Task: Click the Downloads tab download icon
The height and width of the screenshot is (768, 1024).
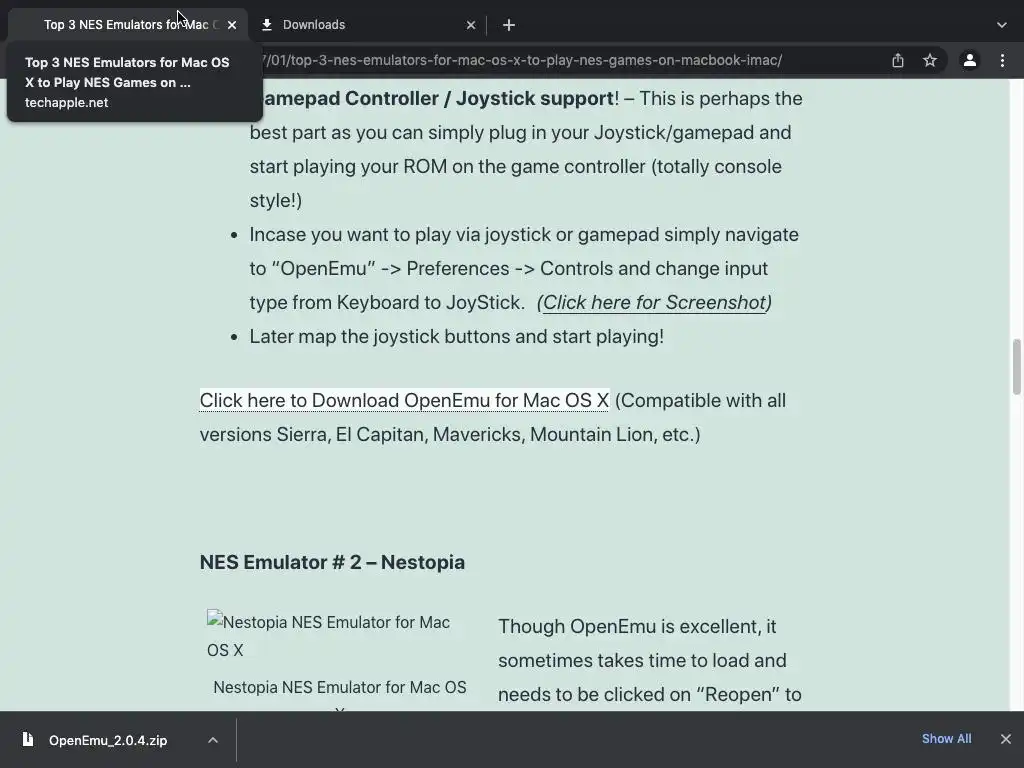Action: [x=266, y=25]
